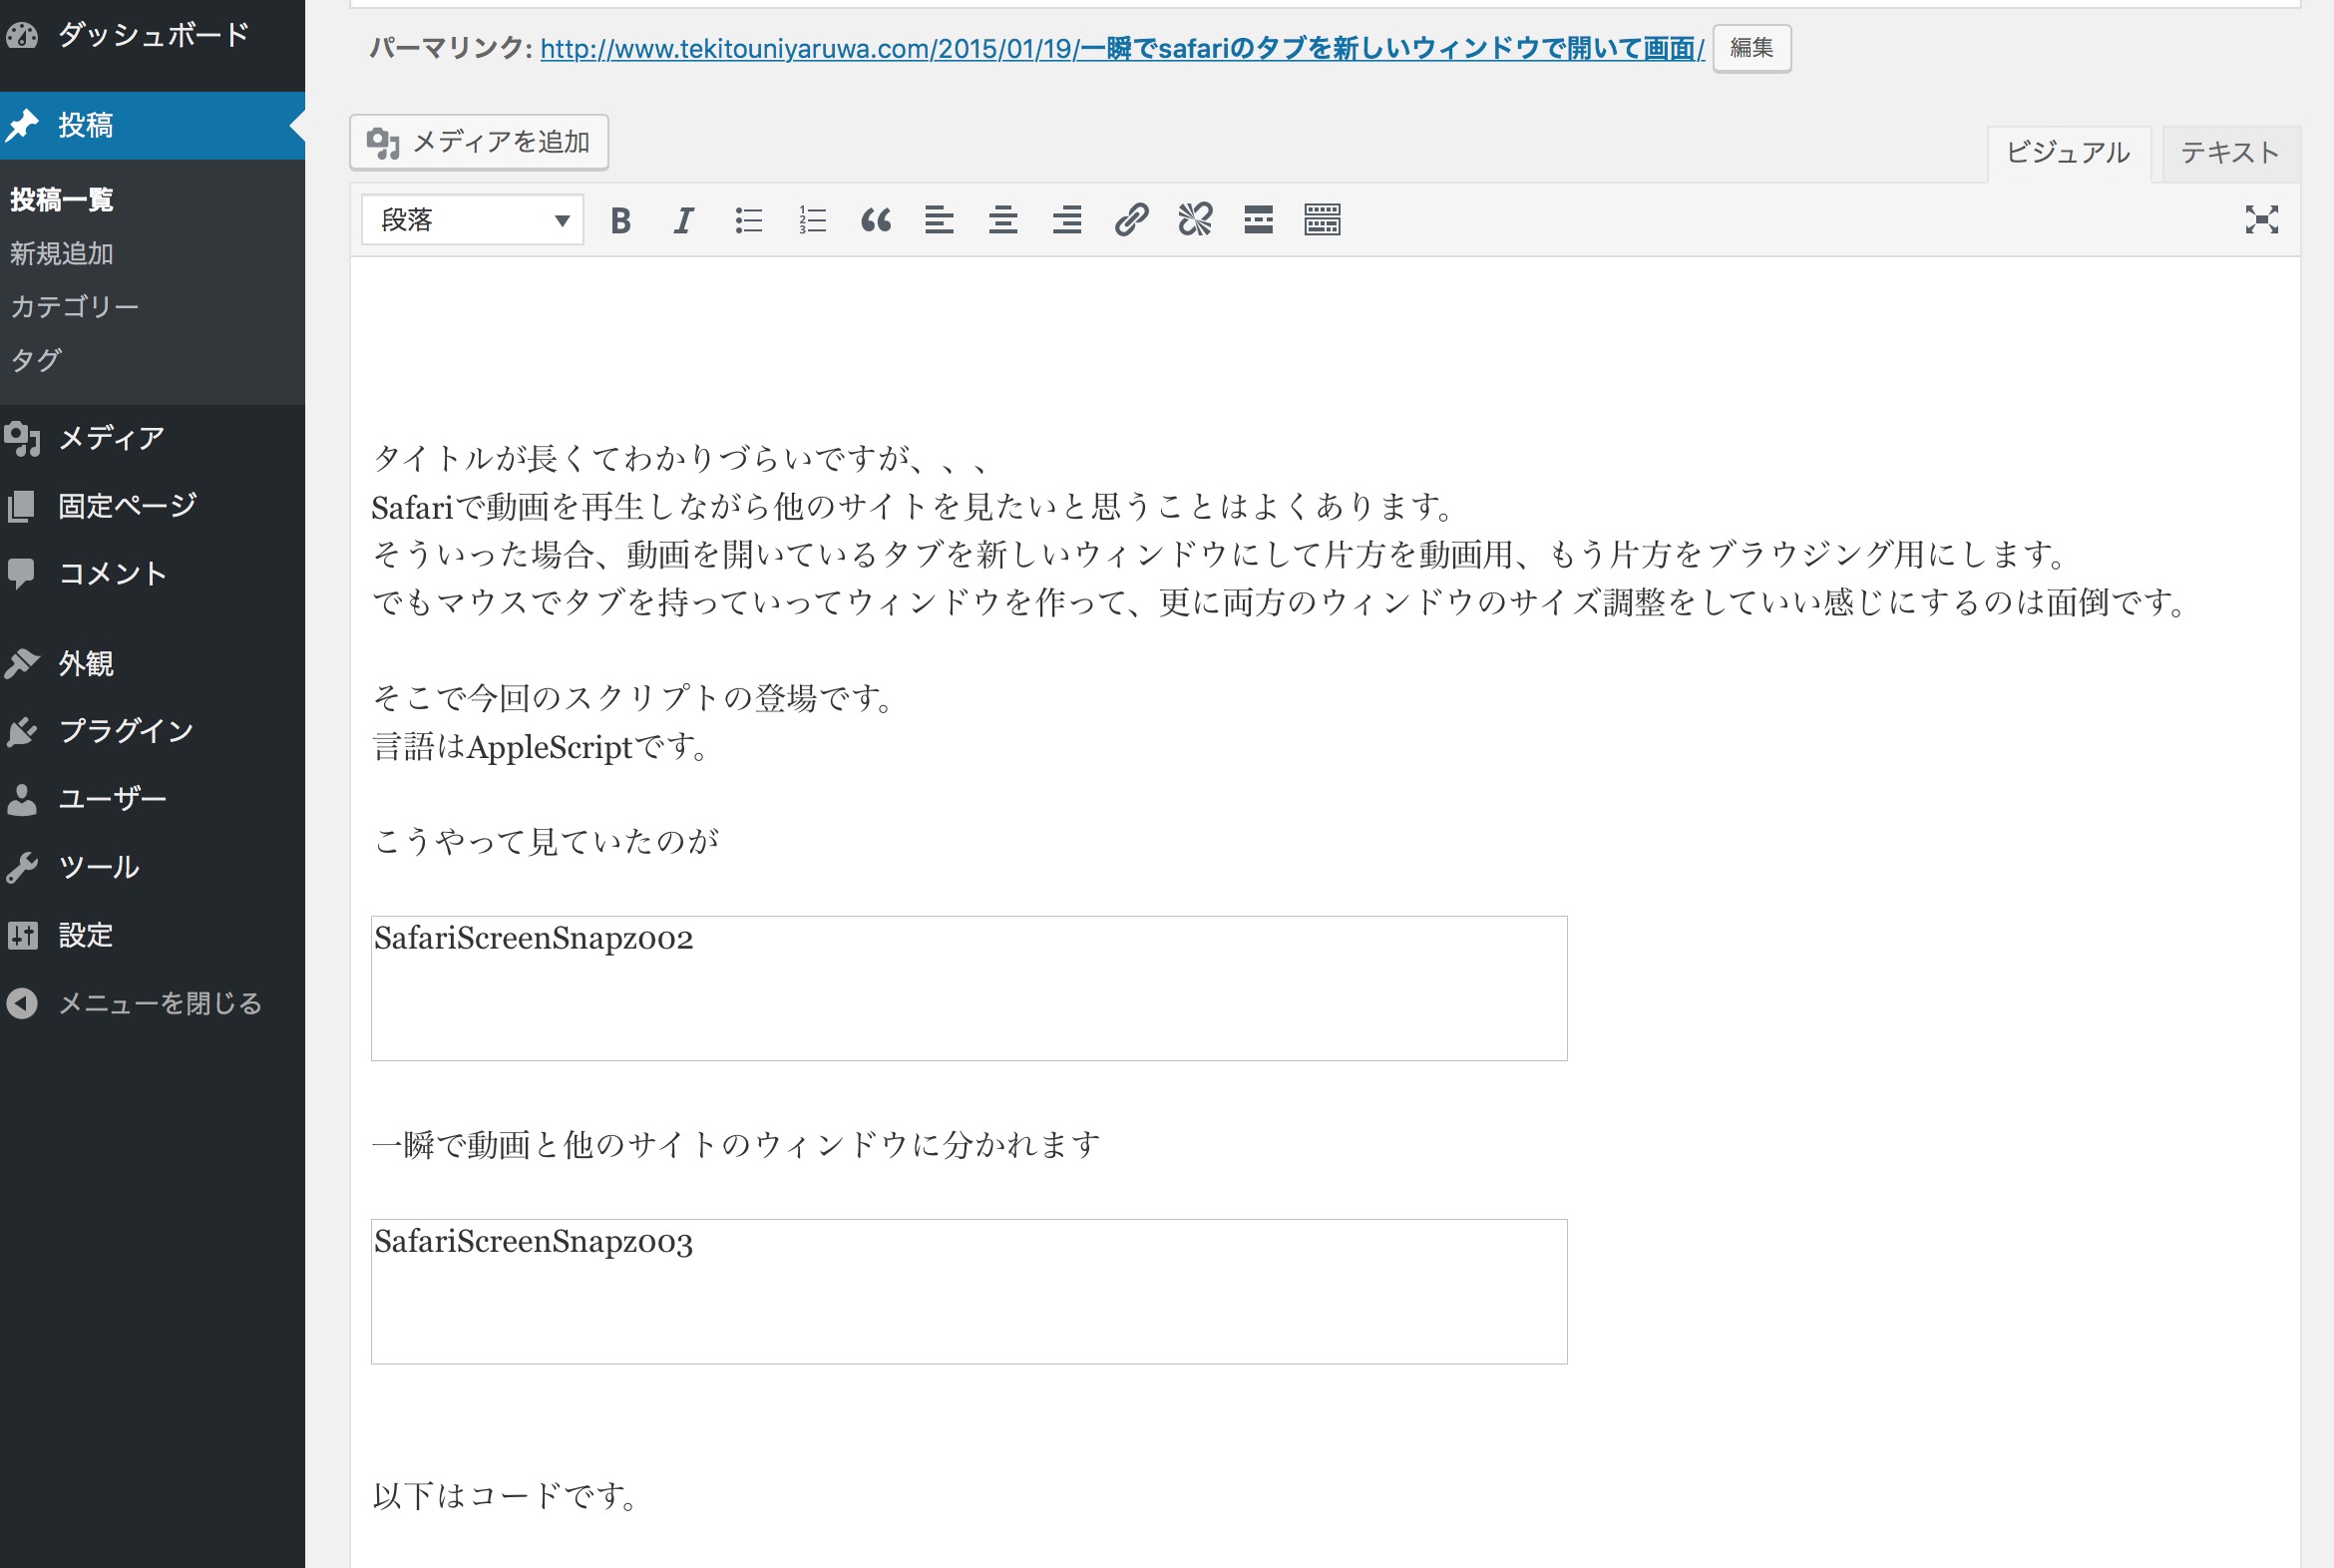Open ユーザー in the sidebar
The width and height of the screenshot is (2334, 1568).
(152, 799)
